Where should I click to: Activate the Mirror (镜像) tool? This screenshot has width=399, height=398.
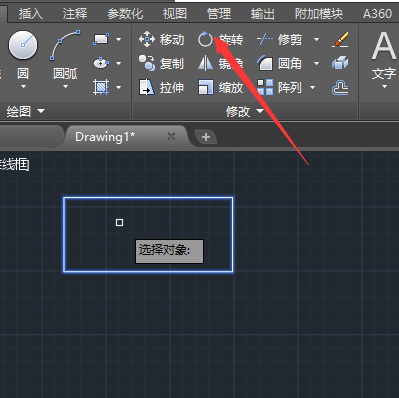220,63
